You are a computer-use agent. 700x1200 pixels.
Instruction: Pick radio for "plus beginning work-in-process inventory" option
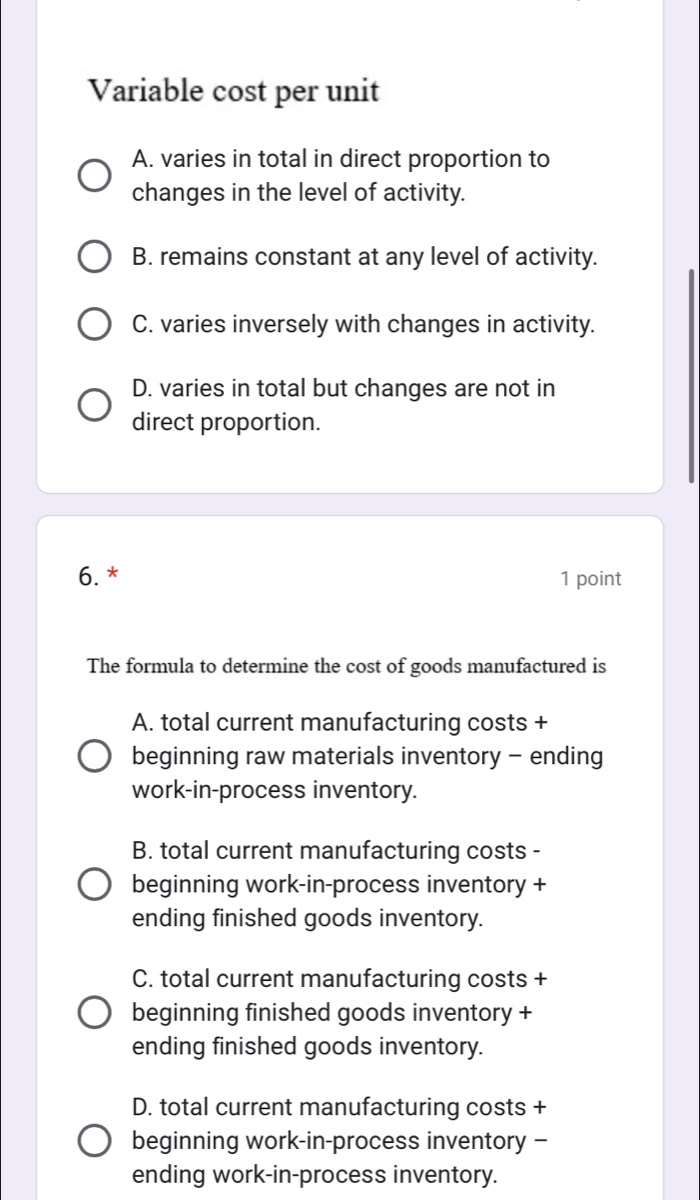pyautogui.click(x=95, y=1141)
